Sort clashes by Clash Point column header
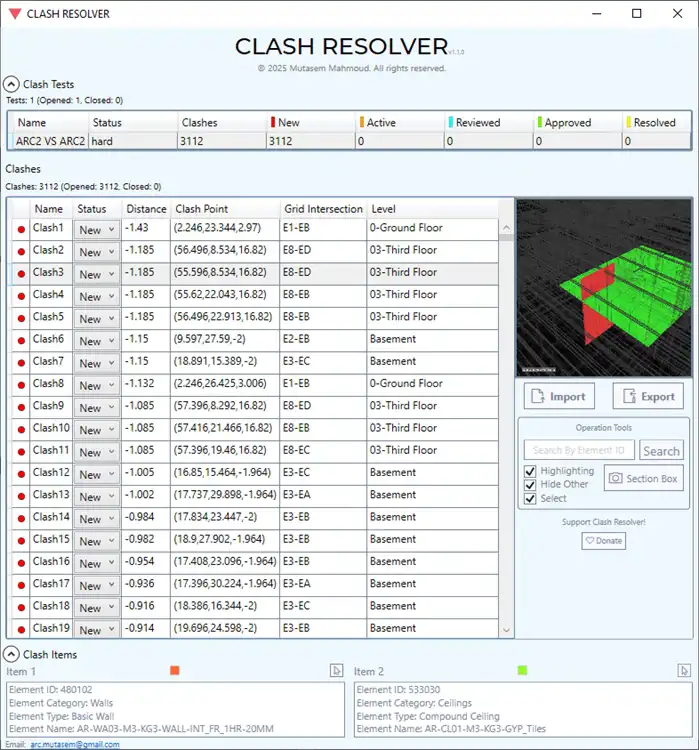This screenshot has height=750, width=699. click(x=225, y=209)
